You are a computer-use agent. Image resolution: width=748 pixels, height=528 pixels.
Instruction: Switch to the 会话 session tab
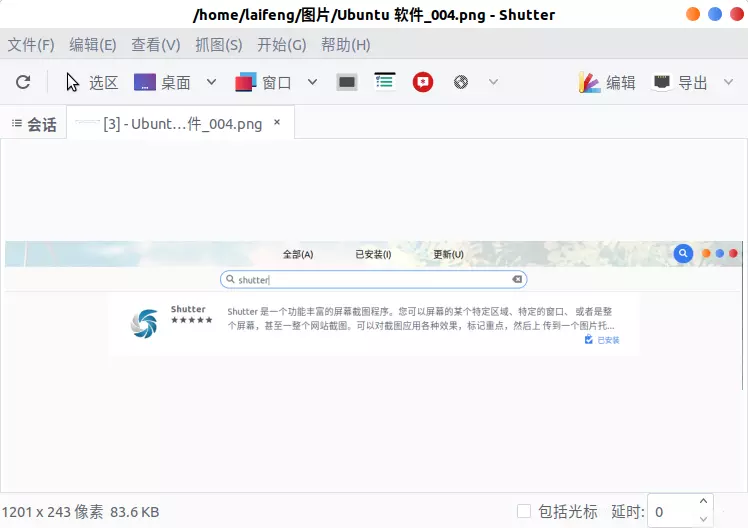point(33,124)
